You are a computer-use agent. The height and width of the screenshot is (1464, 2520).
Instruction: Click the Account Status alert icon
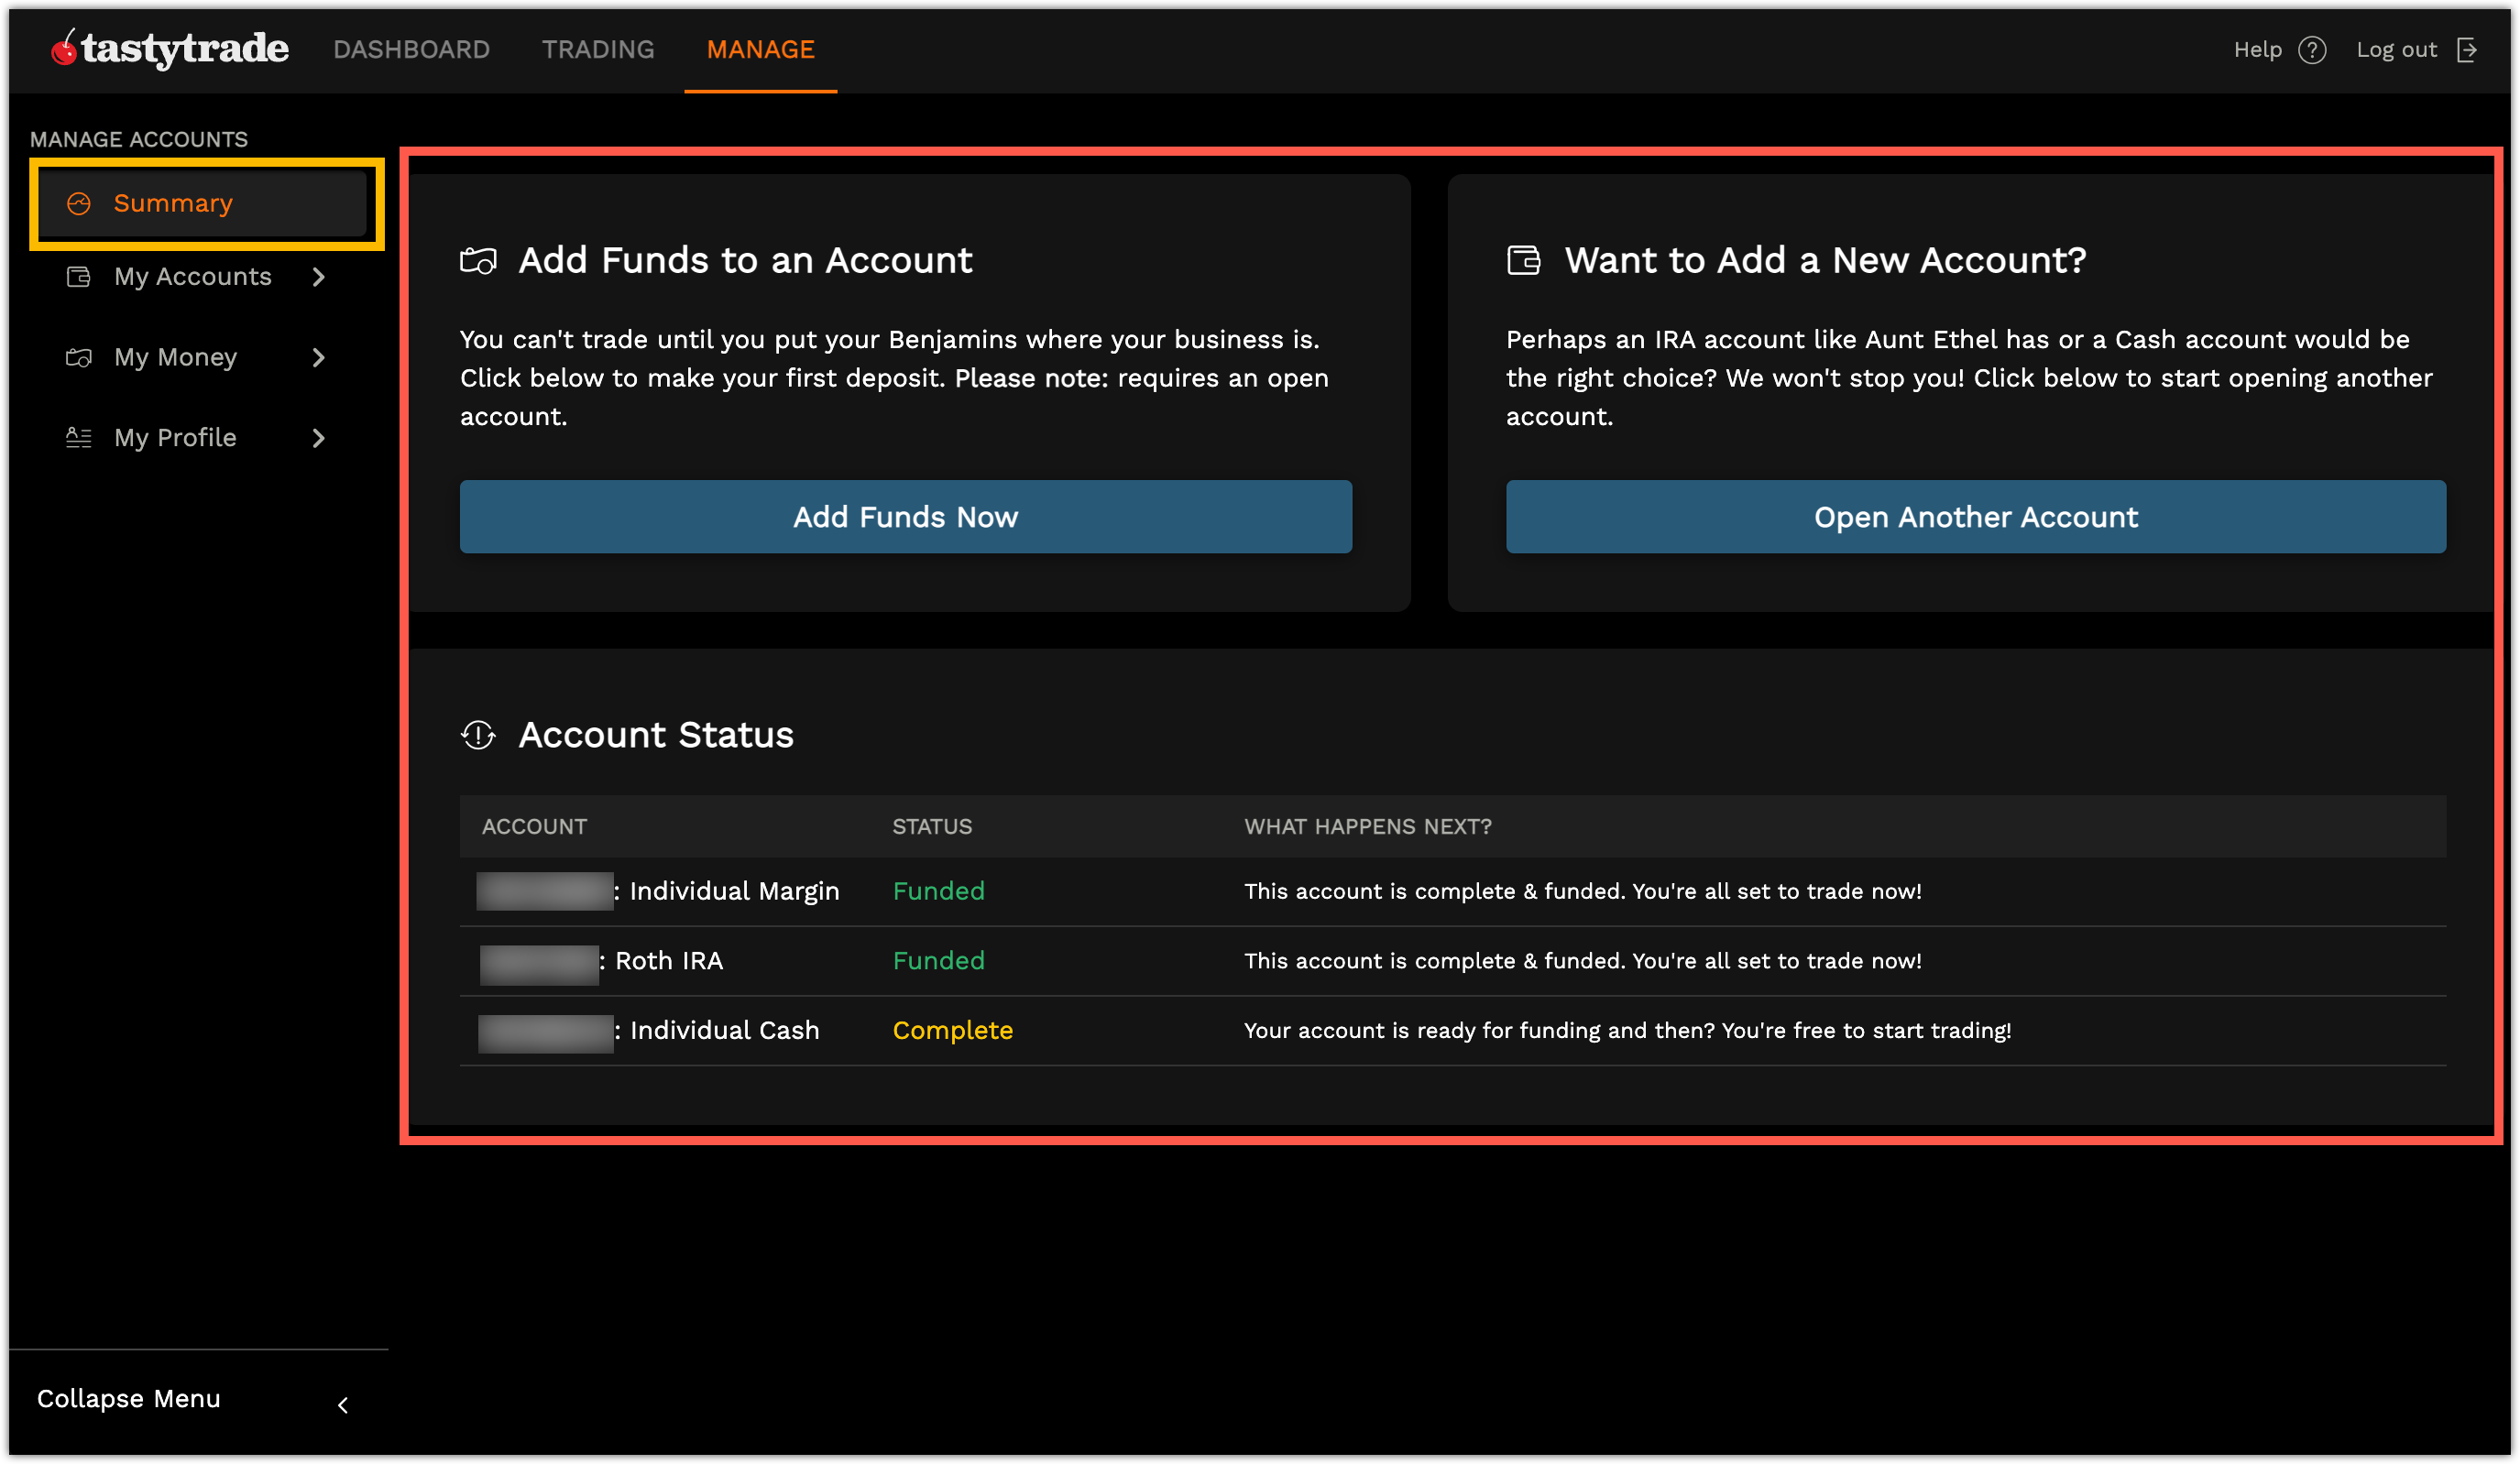(478, 735)
